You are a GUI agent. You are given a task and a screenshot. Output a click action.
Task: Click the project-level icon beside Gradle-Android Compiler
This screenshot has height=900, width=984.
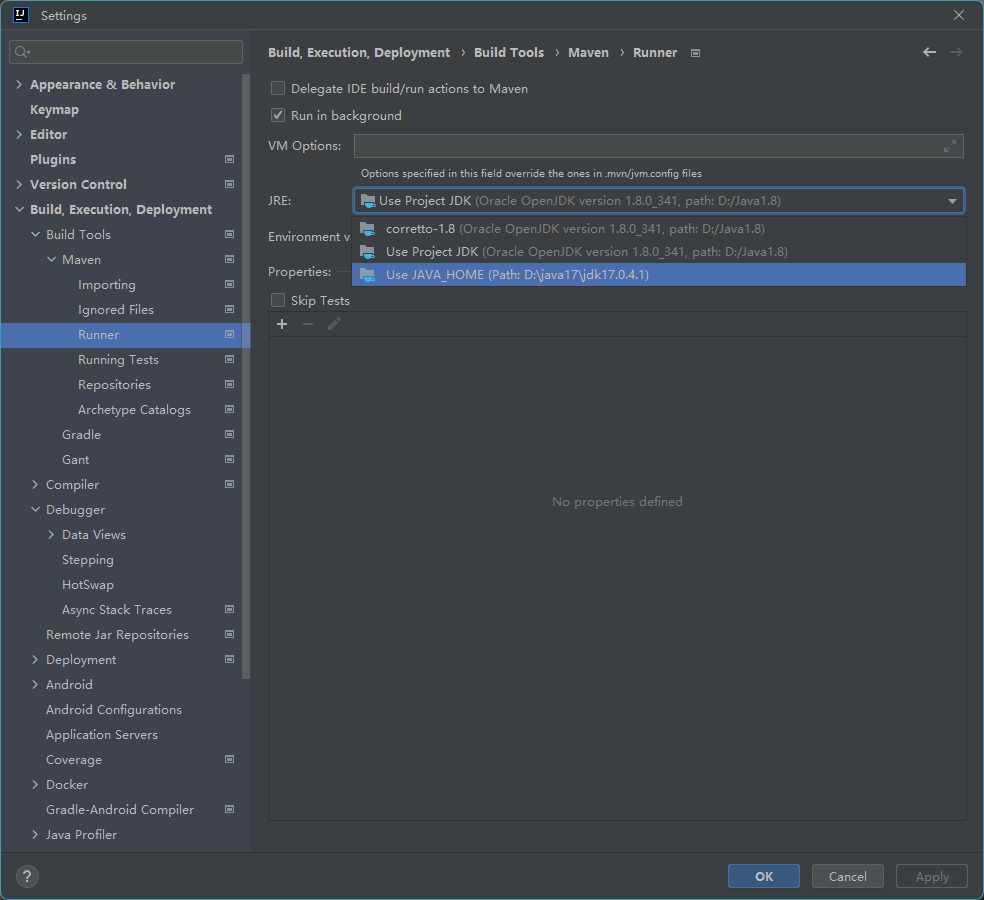230,809
